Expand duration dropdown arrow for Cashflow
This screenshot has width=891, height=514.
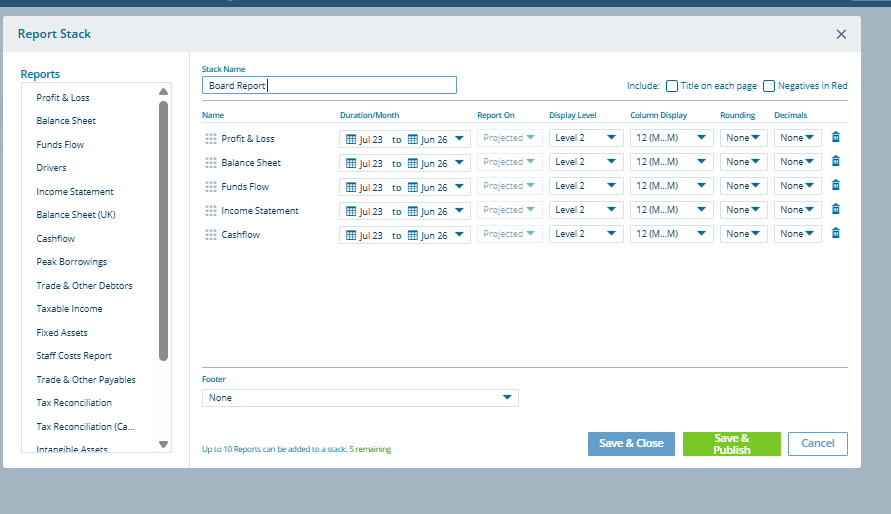pyautogui.click(x=459, y=235)
